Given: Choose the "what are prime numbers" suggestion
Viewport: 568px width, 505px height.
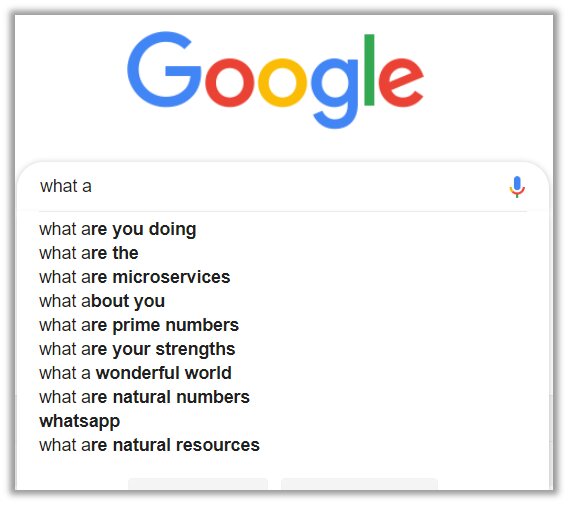Looking at the screenshot, I should (x=139, y=325).
